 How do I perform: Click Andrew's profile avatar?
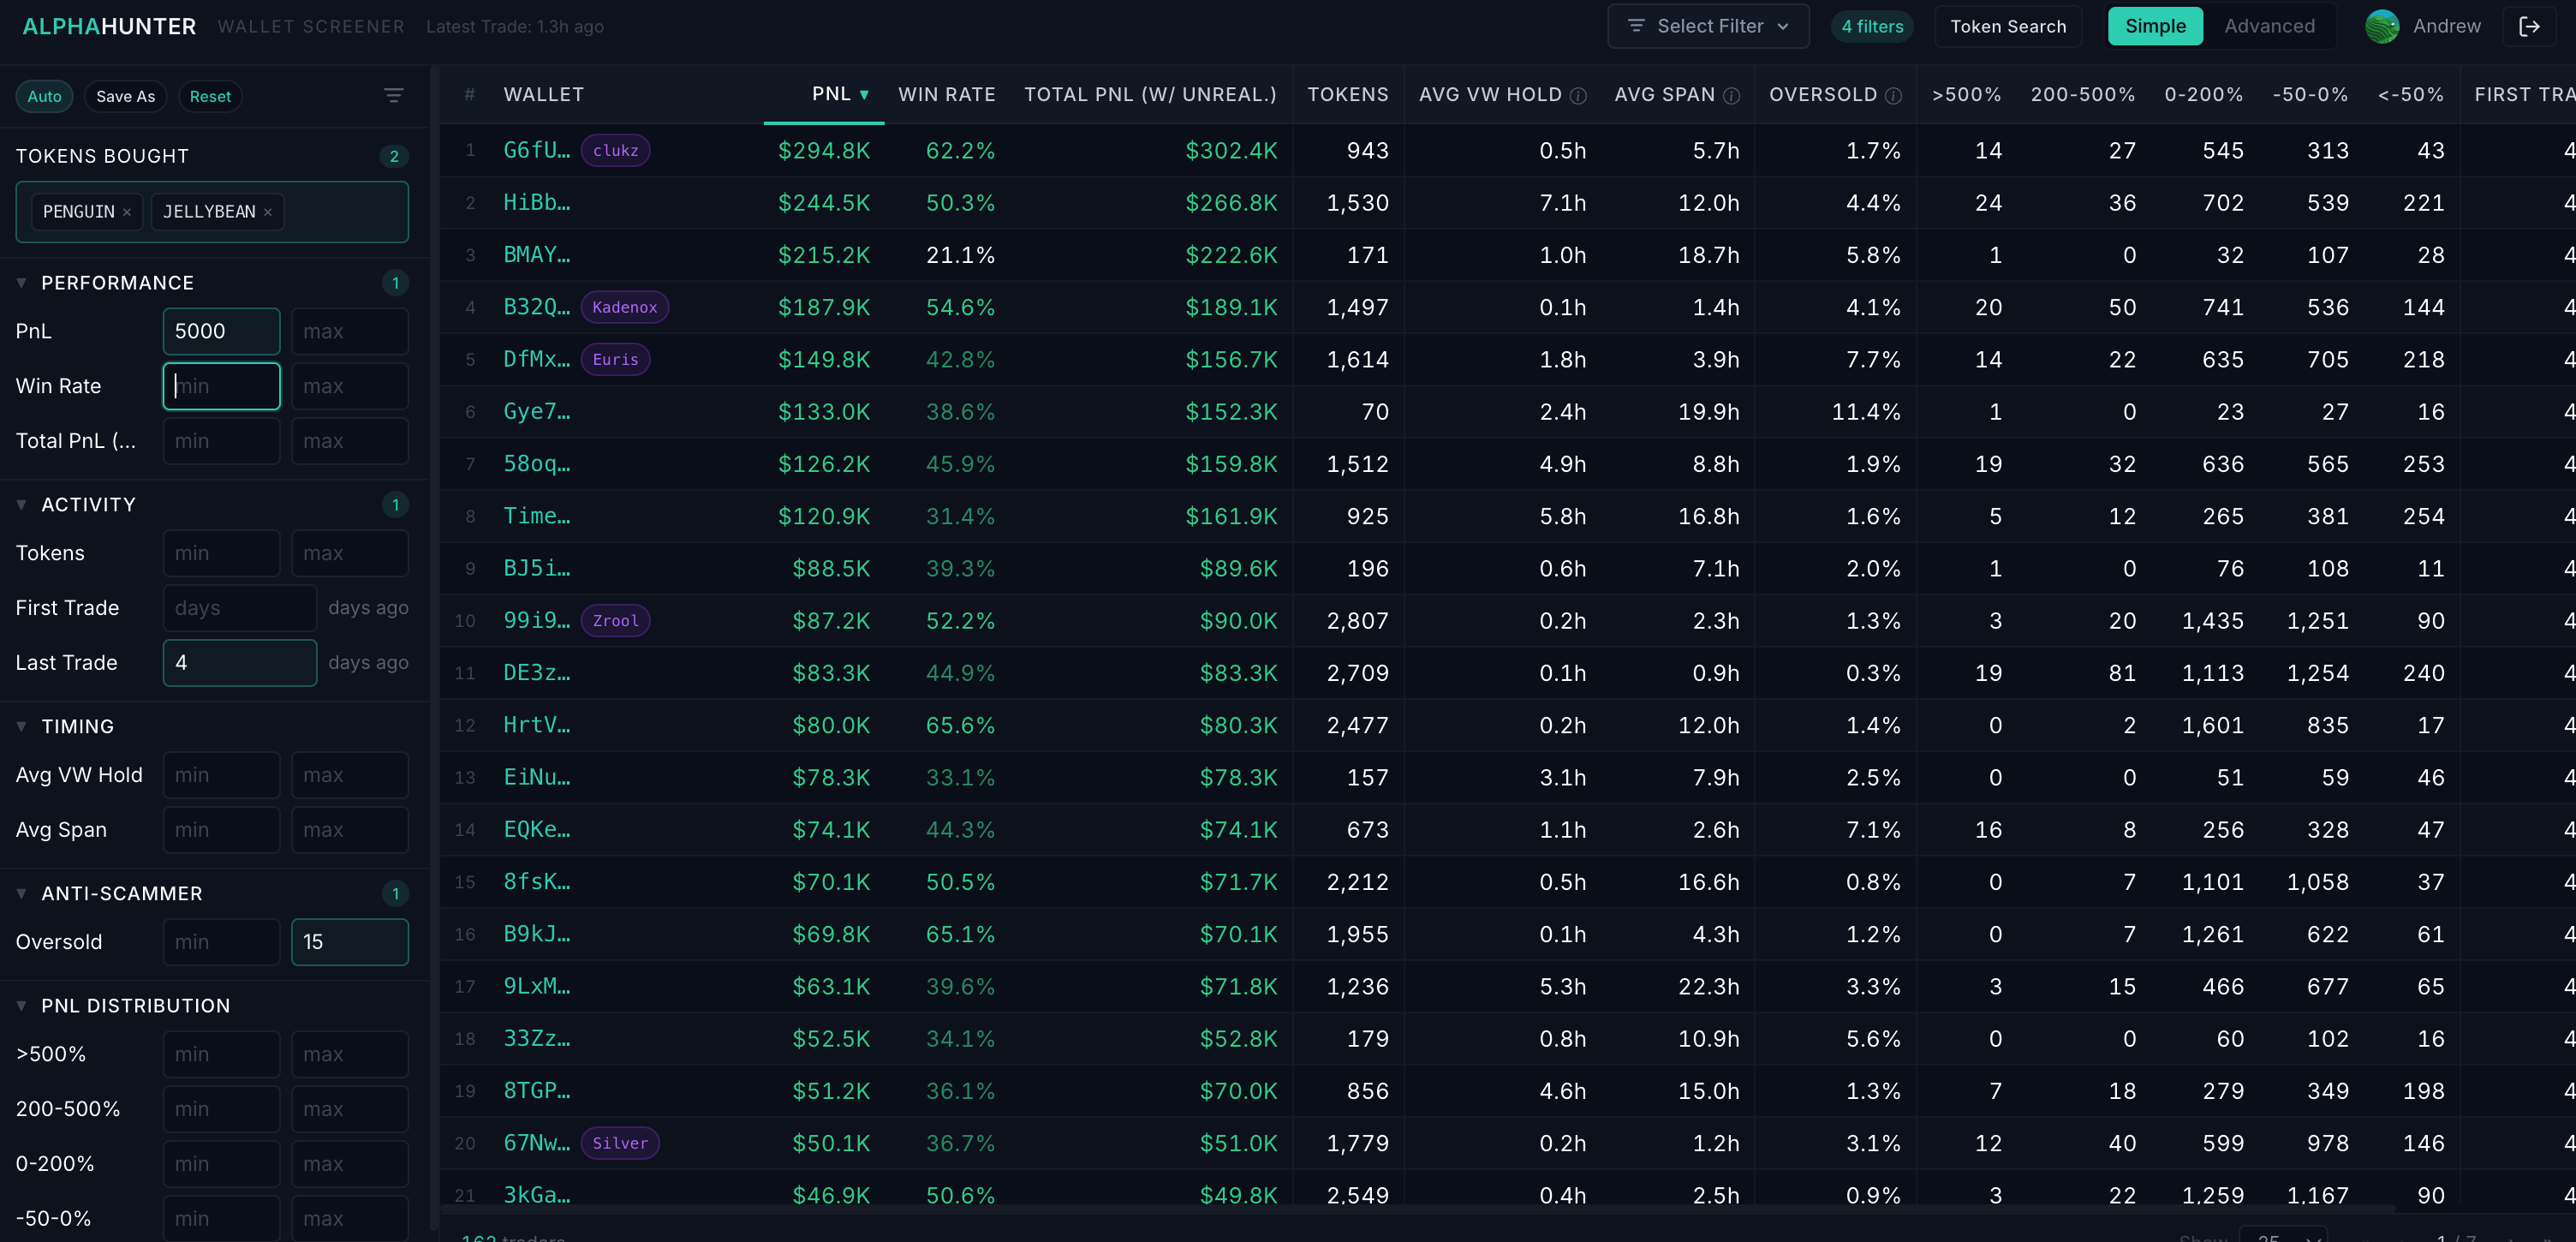[2382, 27]
